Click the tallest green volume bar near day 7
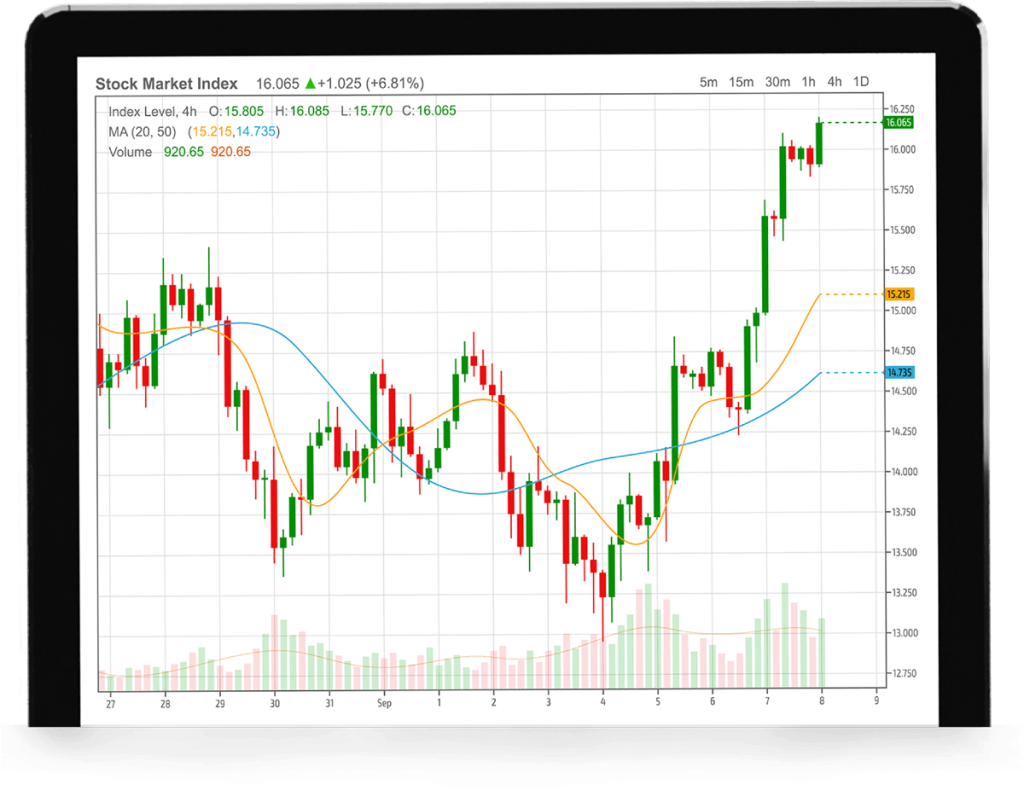The height and width of the screenshot is (796, 1024). (785, 635)
